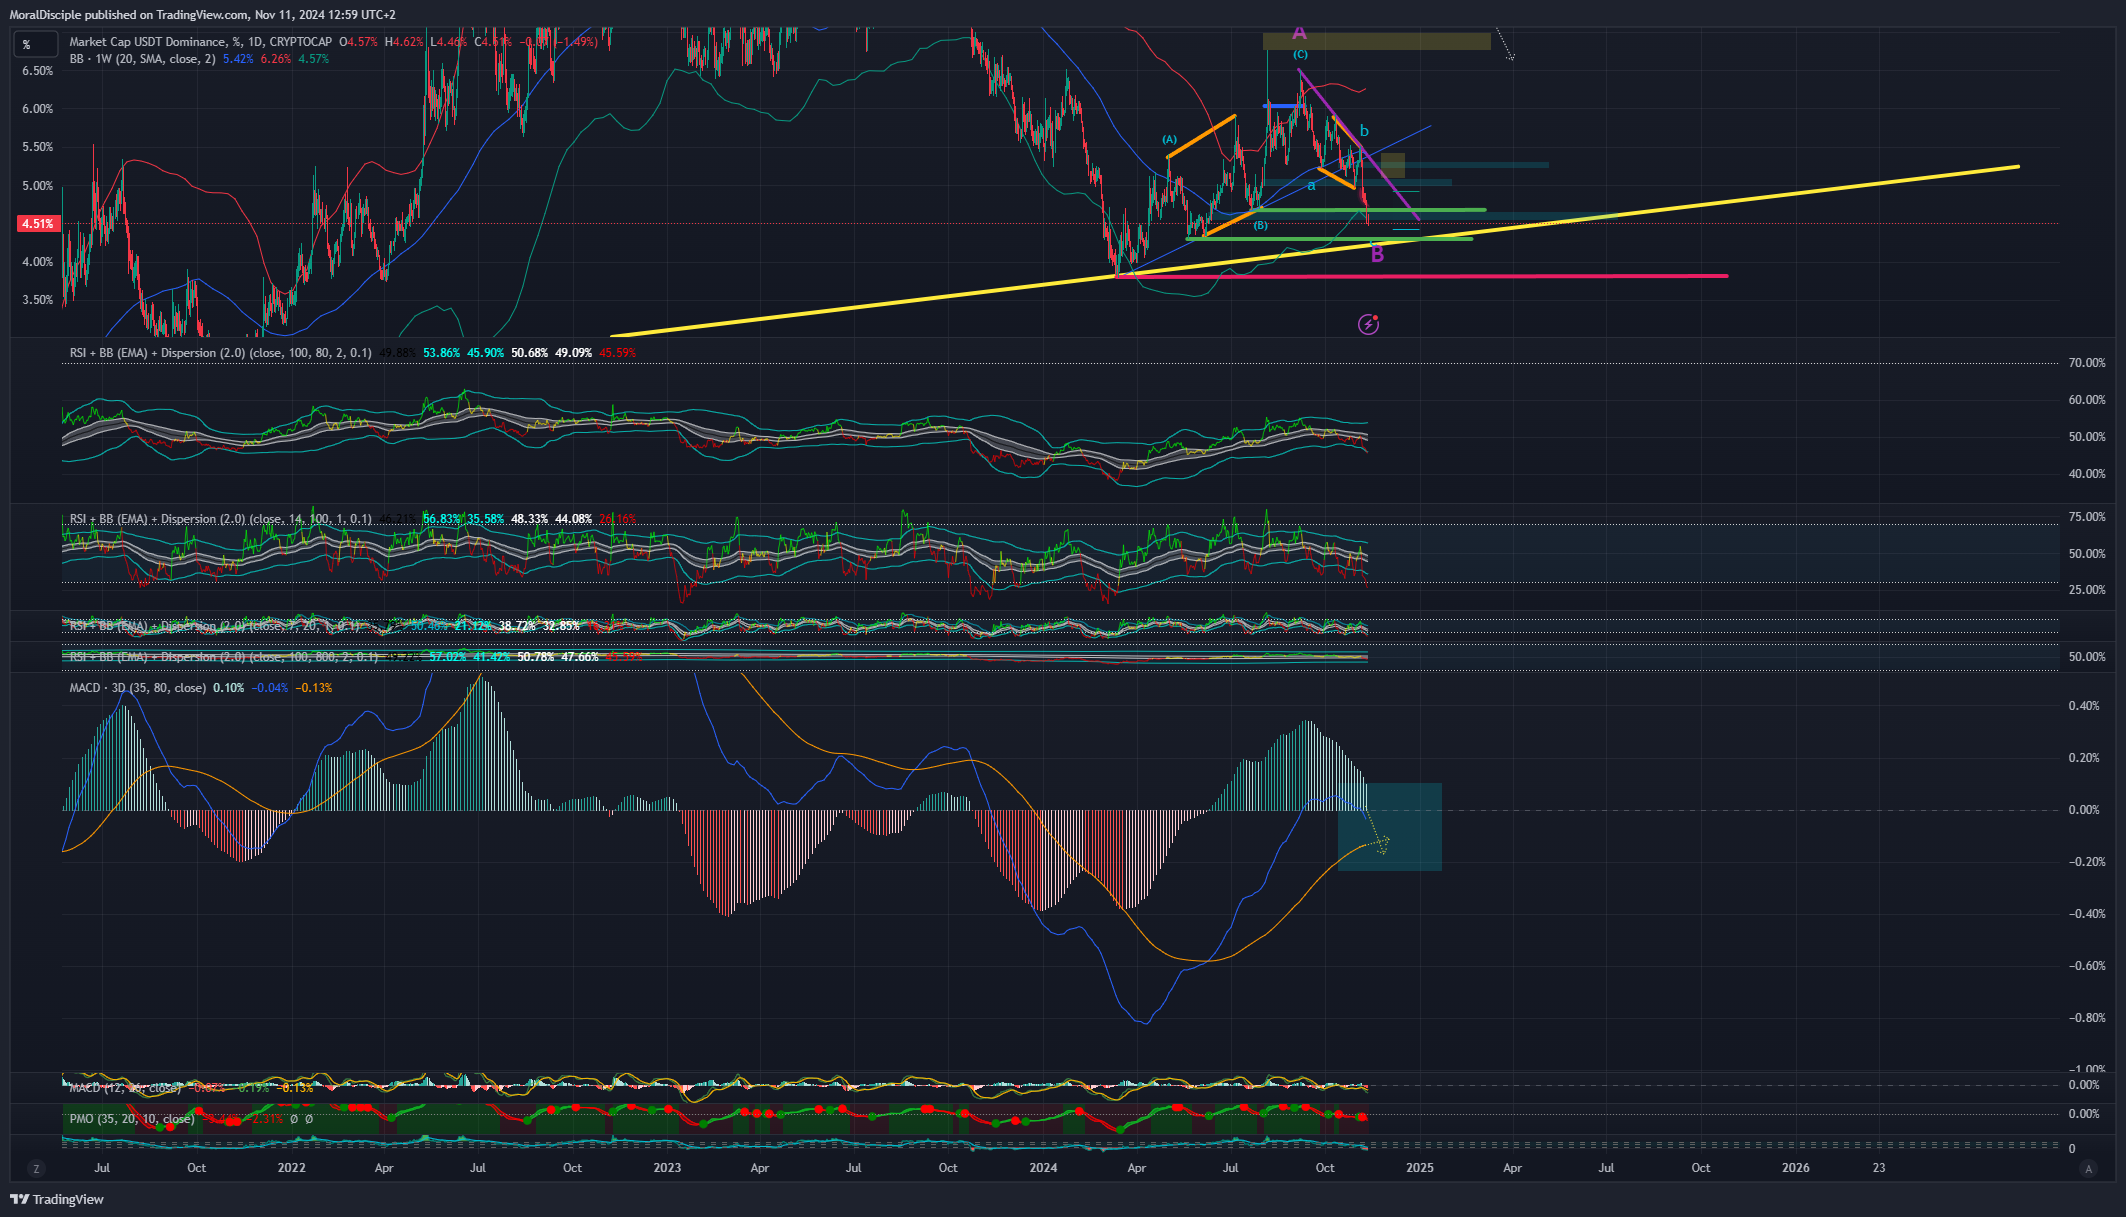The width and height of the screenshot is (2126, 1217).
Task: Click the 2022 time axis label
Action: click(x=291, y=1168)
